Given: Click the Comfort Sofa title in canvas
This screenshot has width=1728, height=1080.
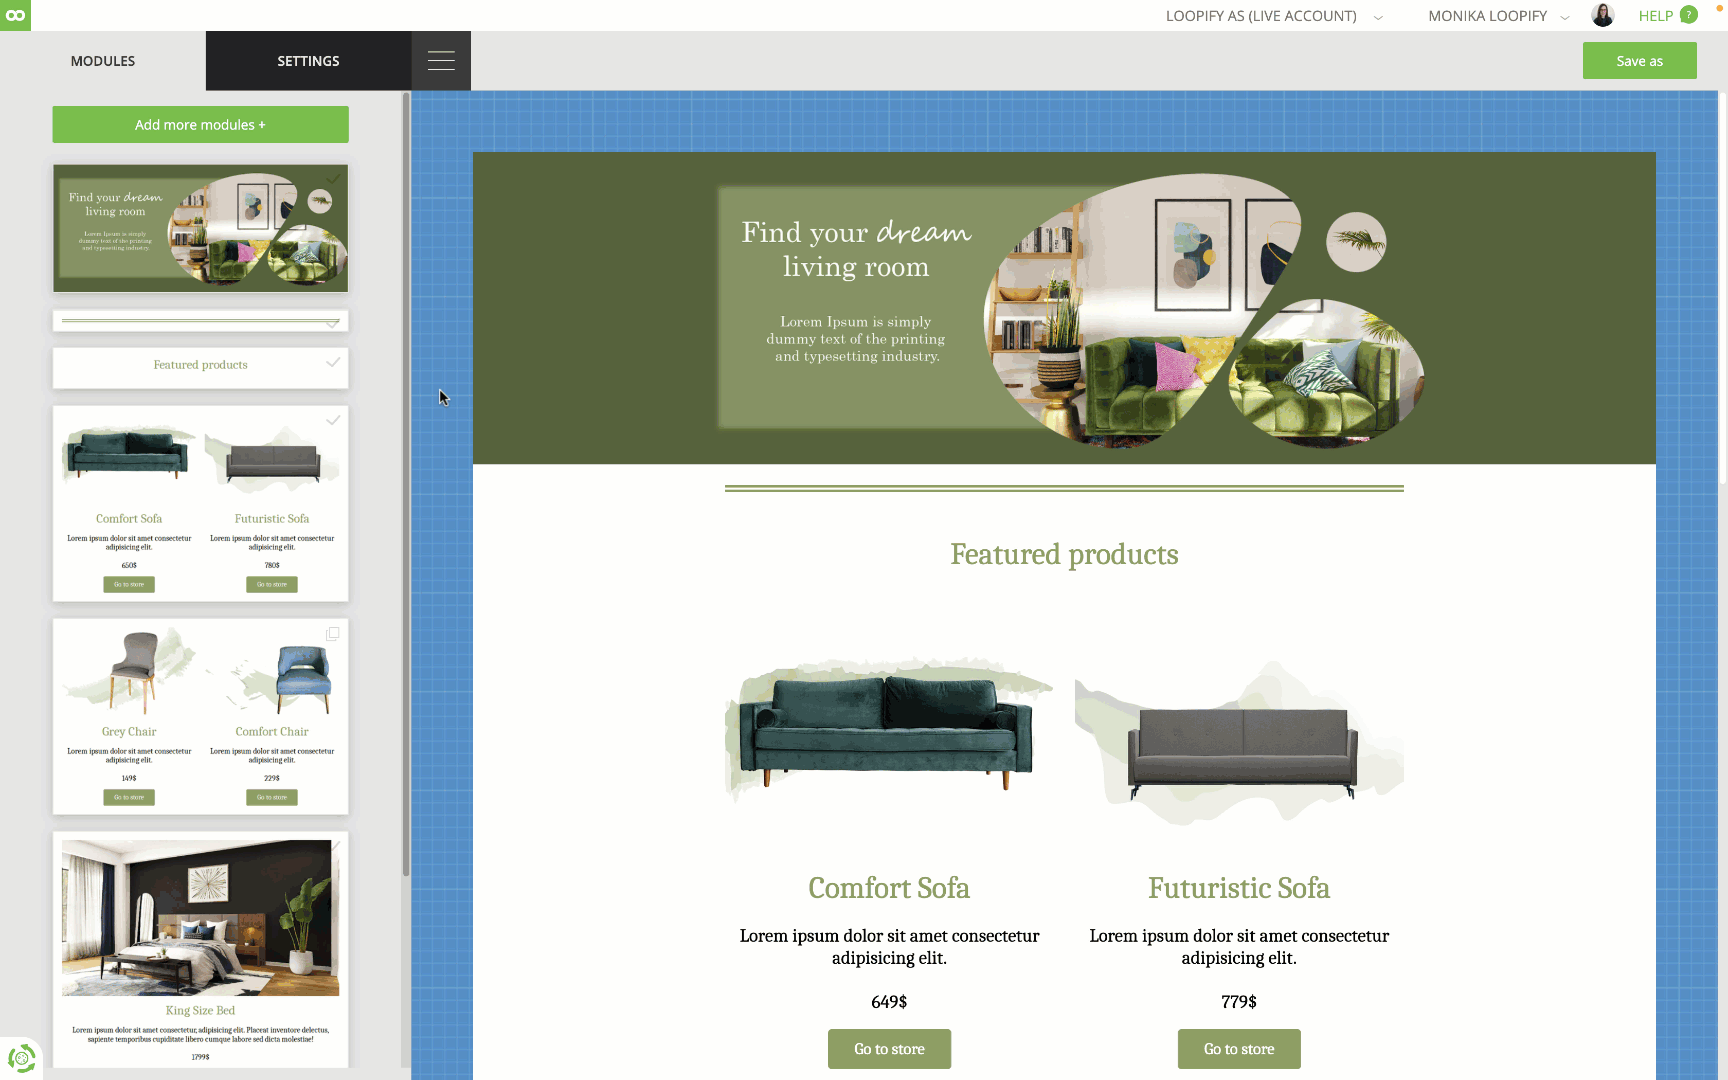Looking at the screenshot, I should [x=889, y=888].
